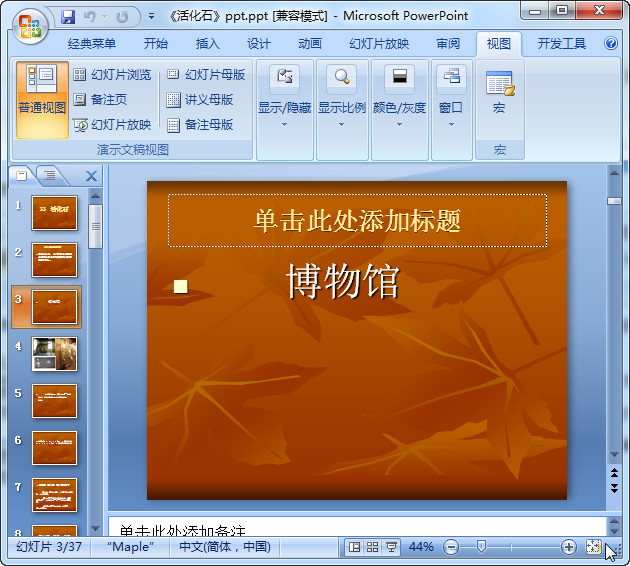
Task: Switch to 普通视图 normal view
Action: (x=42, y=100)
